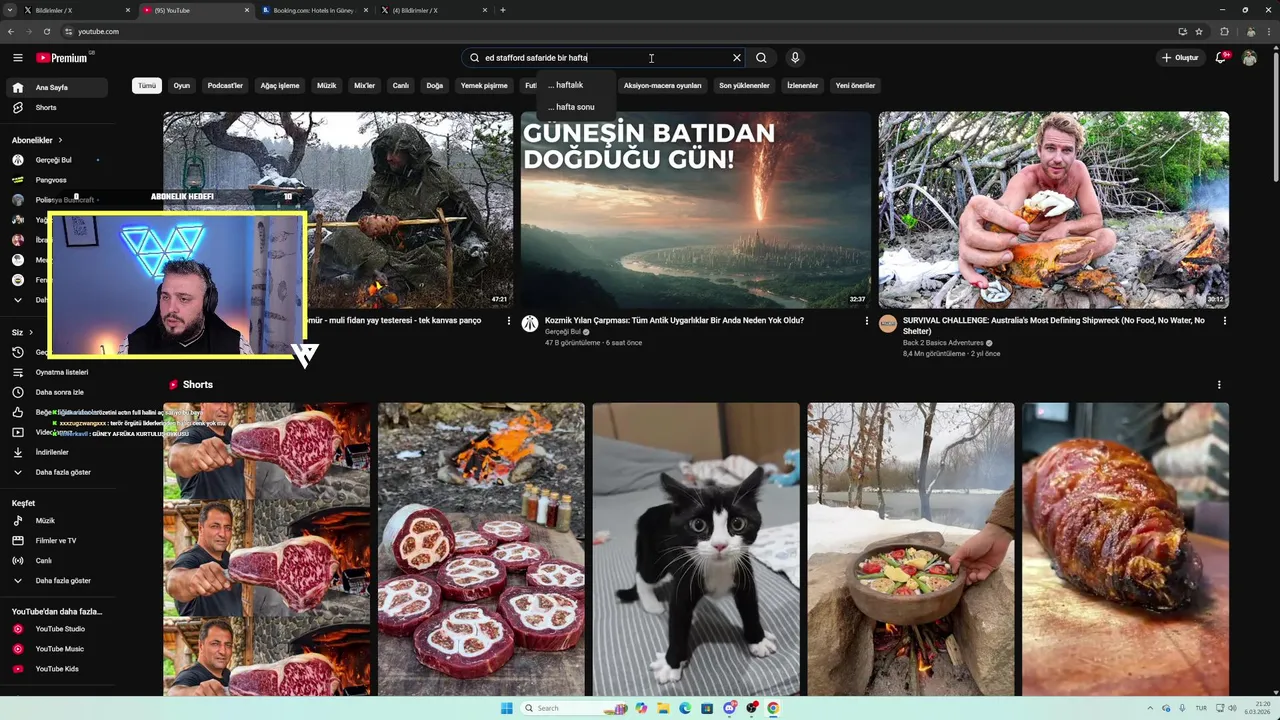The image size is (1280, 720).
Task: Choose the '... hafta sonu' search suggestion
Action: coord(576,107)
